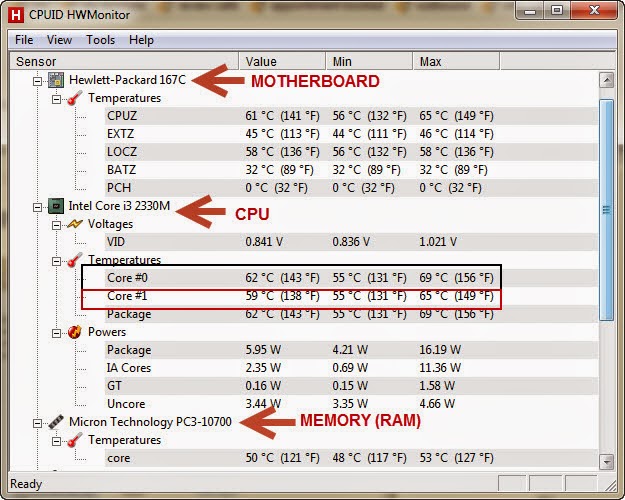Click the Powers flame icon
This screenshot has height=500, width=625.
75,332
